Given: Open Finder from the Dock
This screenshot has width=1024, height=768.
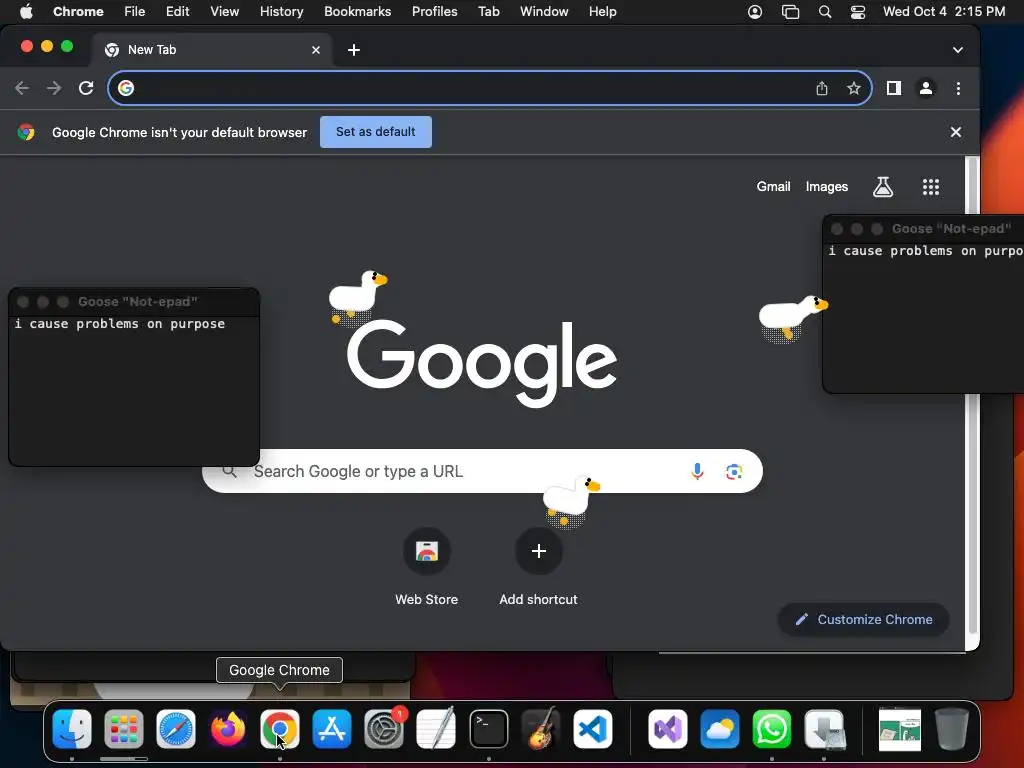Looking at the screenshot, I should tap(72, 729).
